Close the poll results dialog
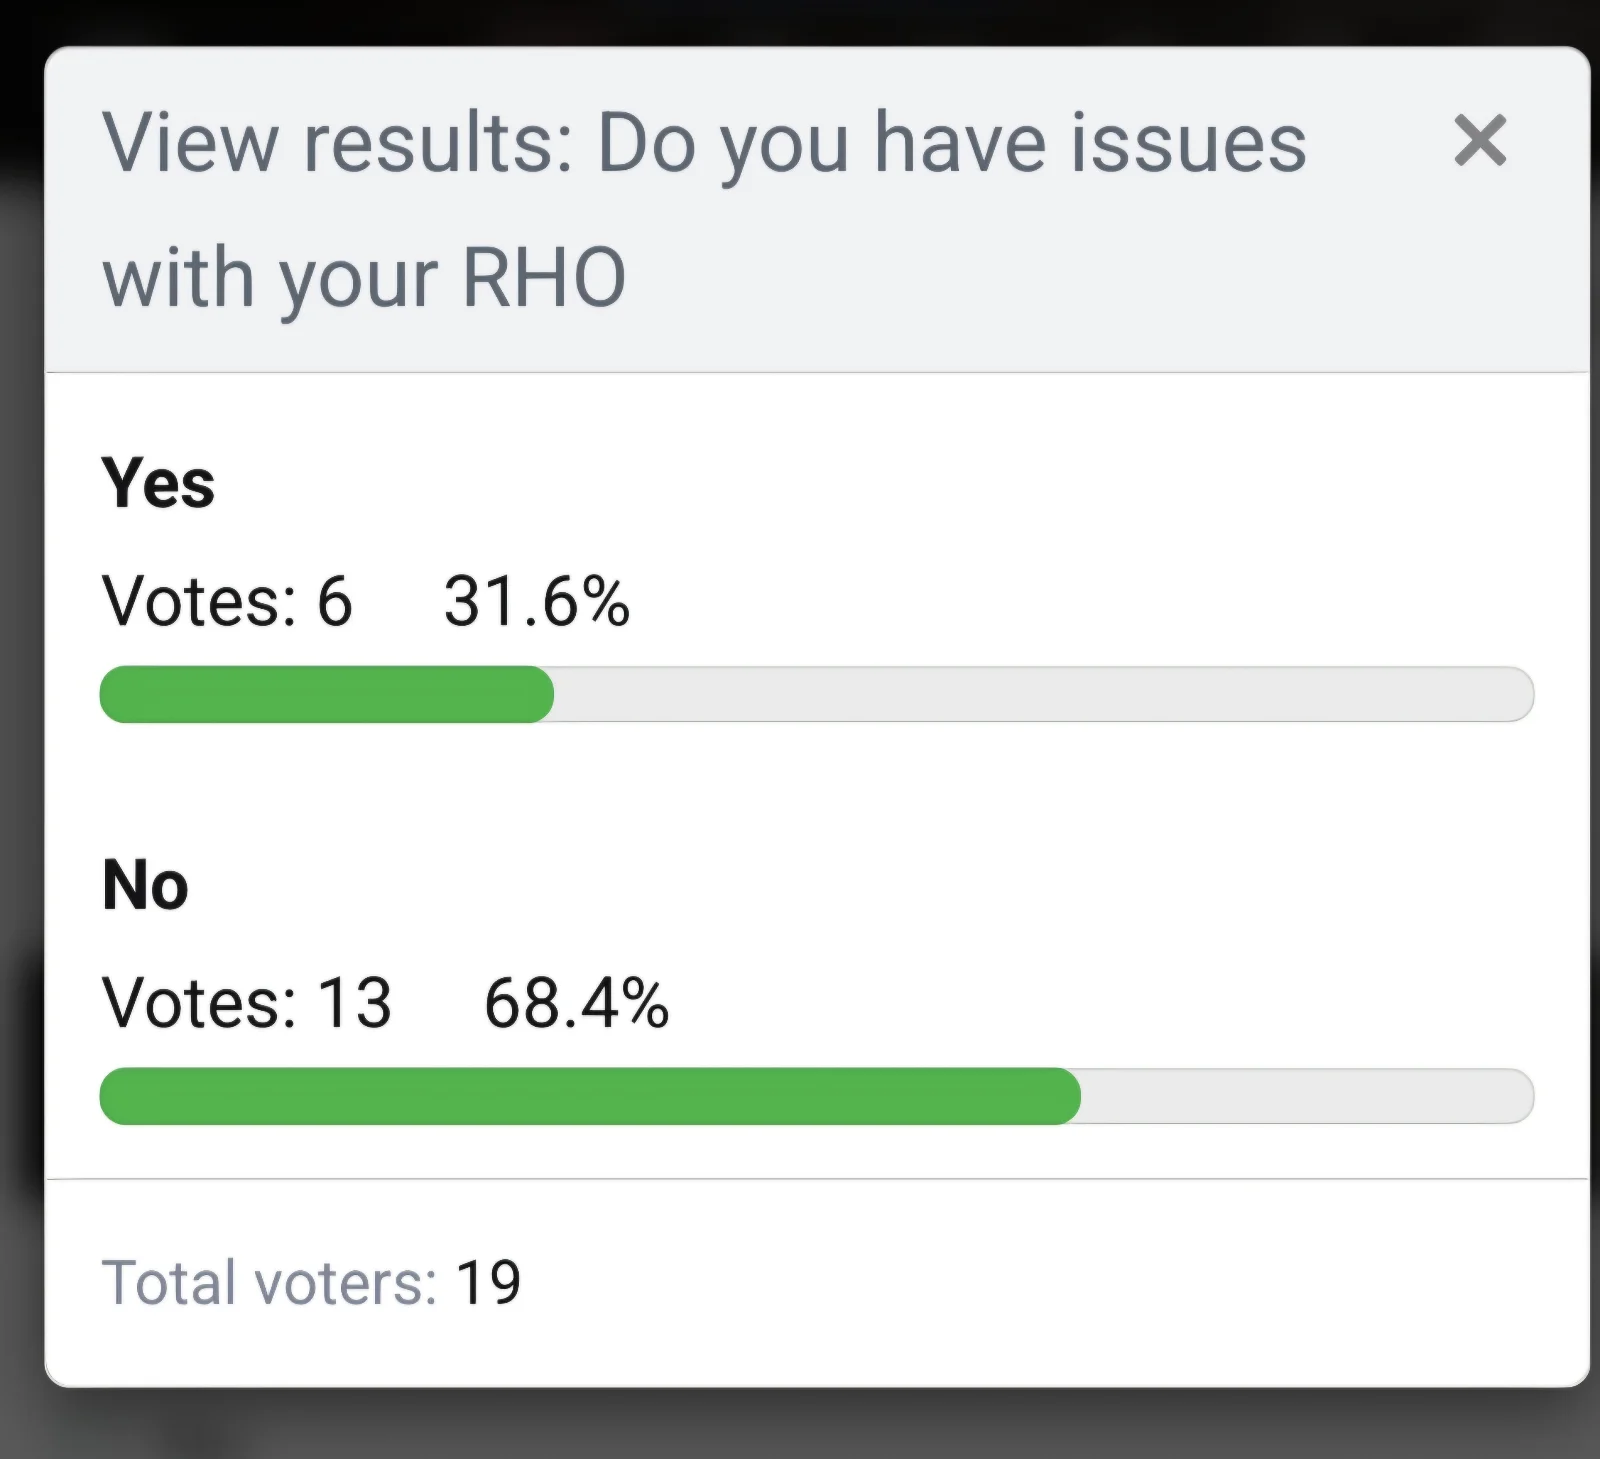1600x1459 pixels. click(1480, 140)
